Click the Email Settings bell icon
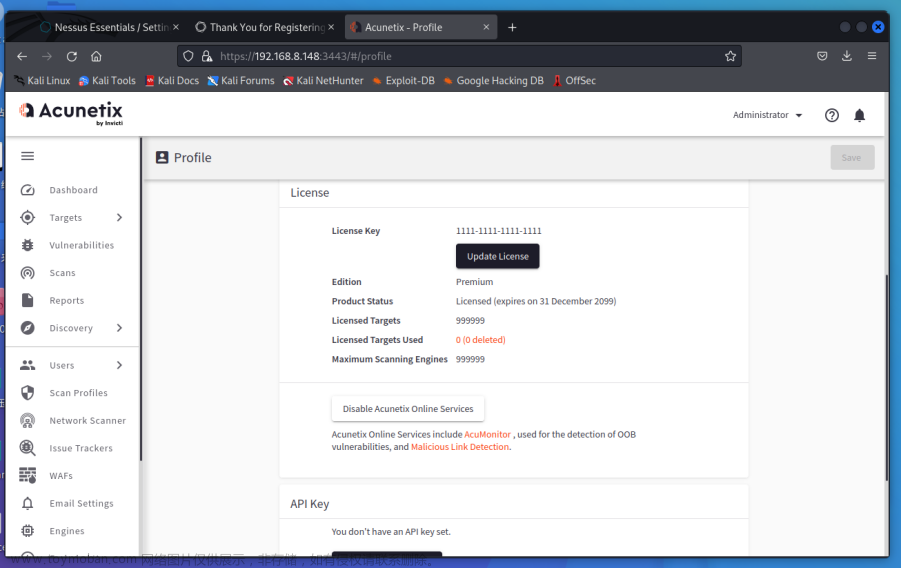The height and width of the screenshot is (568, 902). point(28,504)
